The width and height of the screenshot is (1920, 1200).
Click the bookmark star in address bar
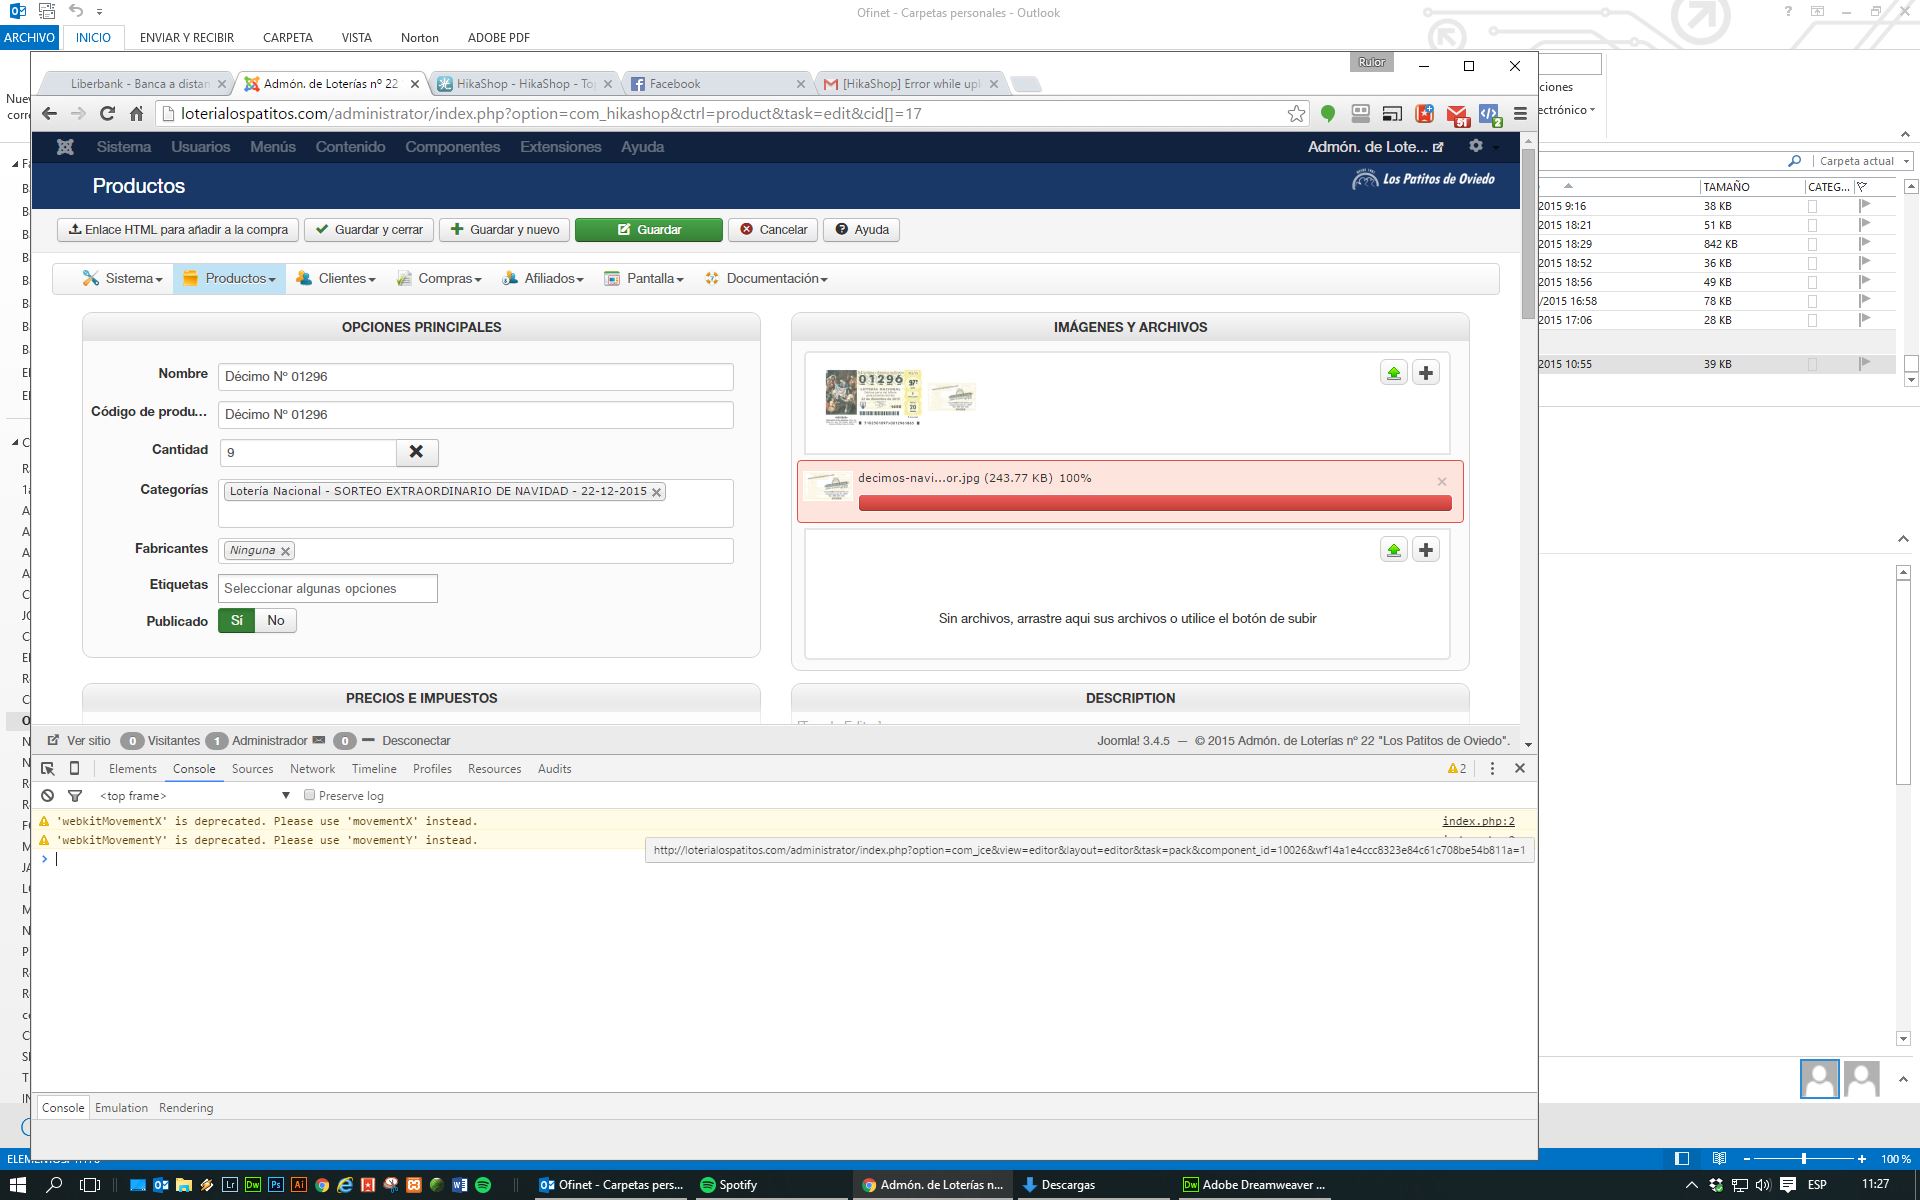[x=1296, y=113]
